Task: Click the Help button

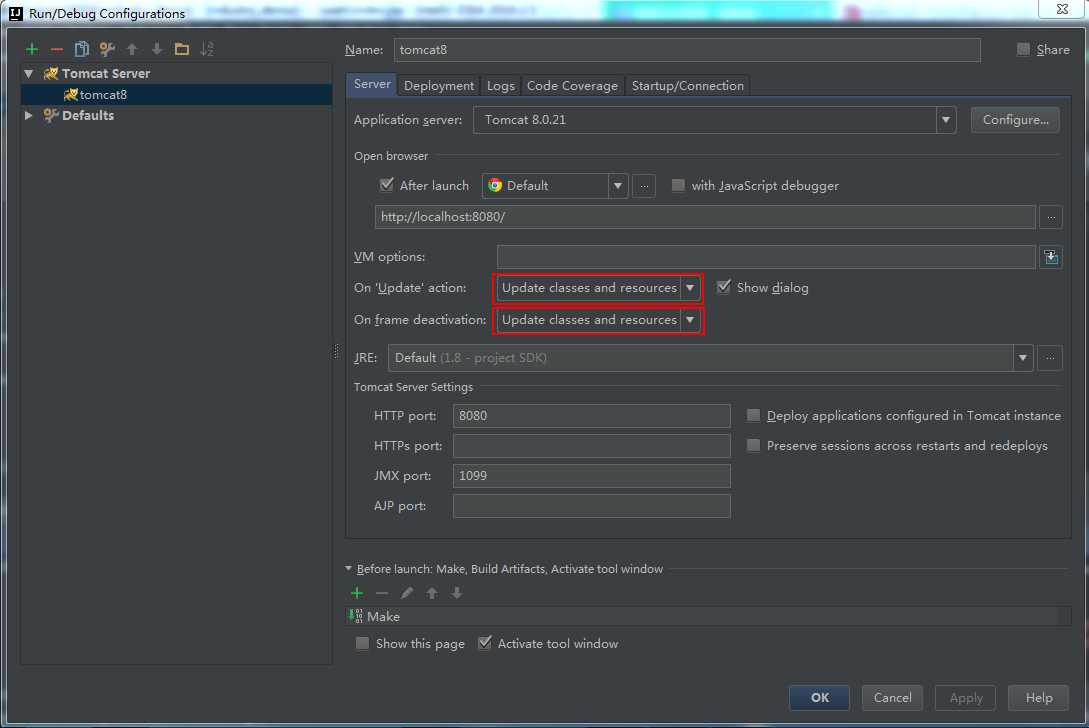Action: click(1038, 697)
